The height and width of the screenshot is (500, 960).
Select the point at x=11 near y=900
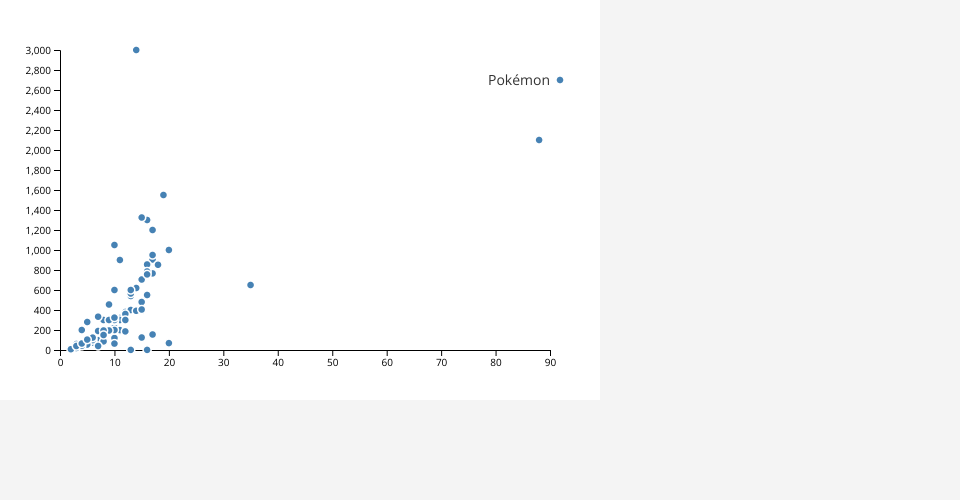120,260
